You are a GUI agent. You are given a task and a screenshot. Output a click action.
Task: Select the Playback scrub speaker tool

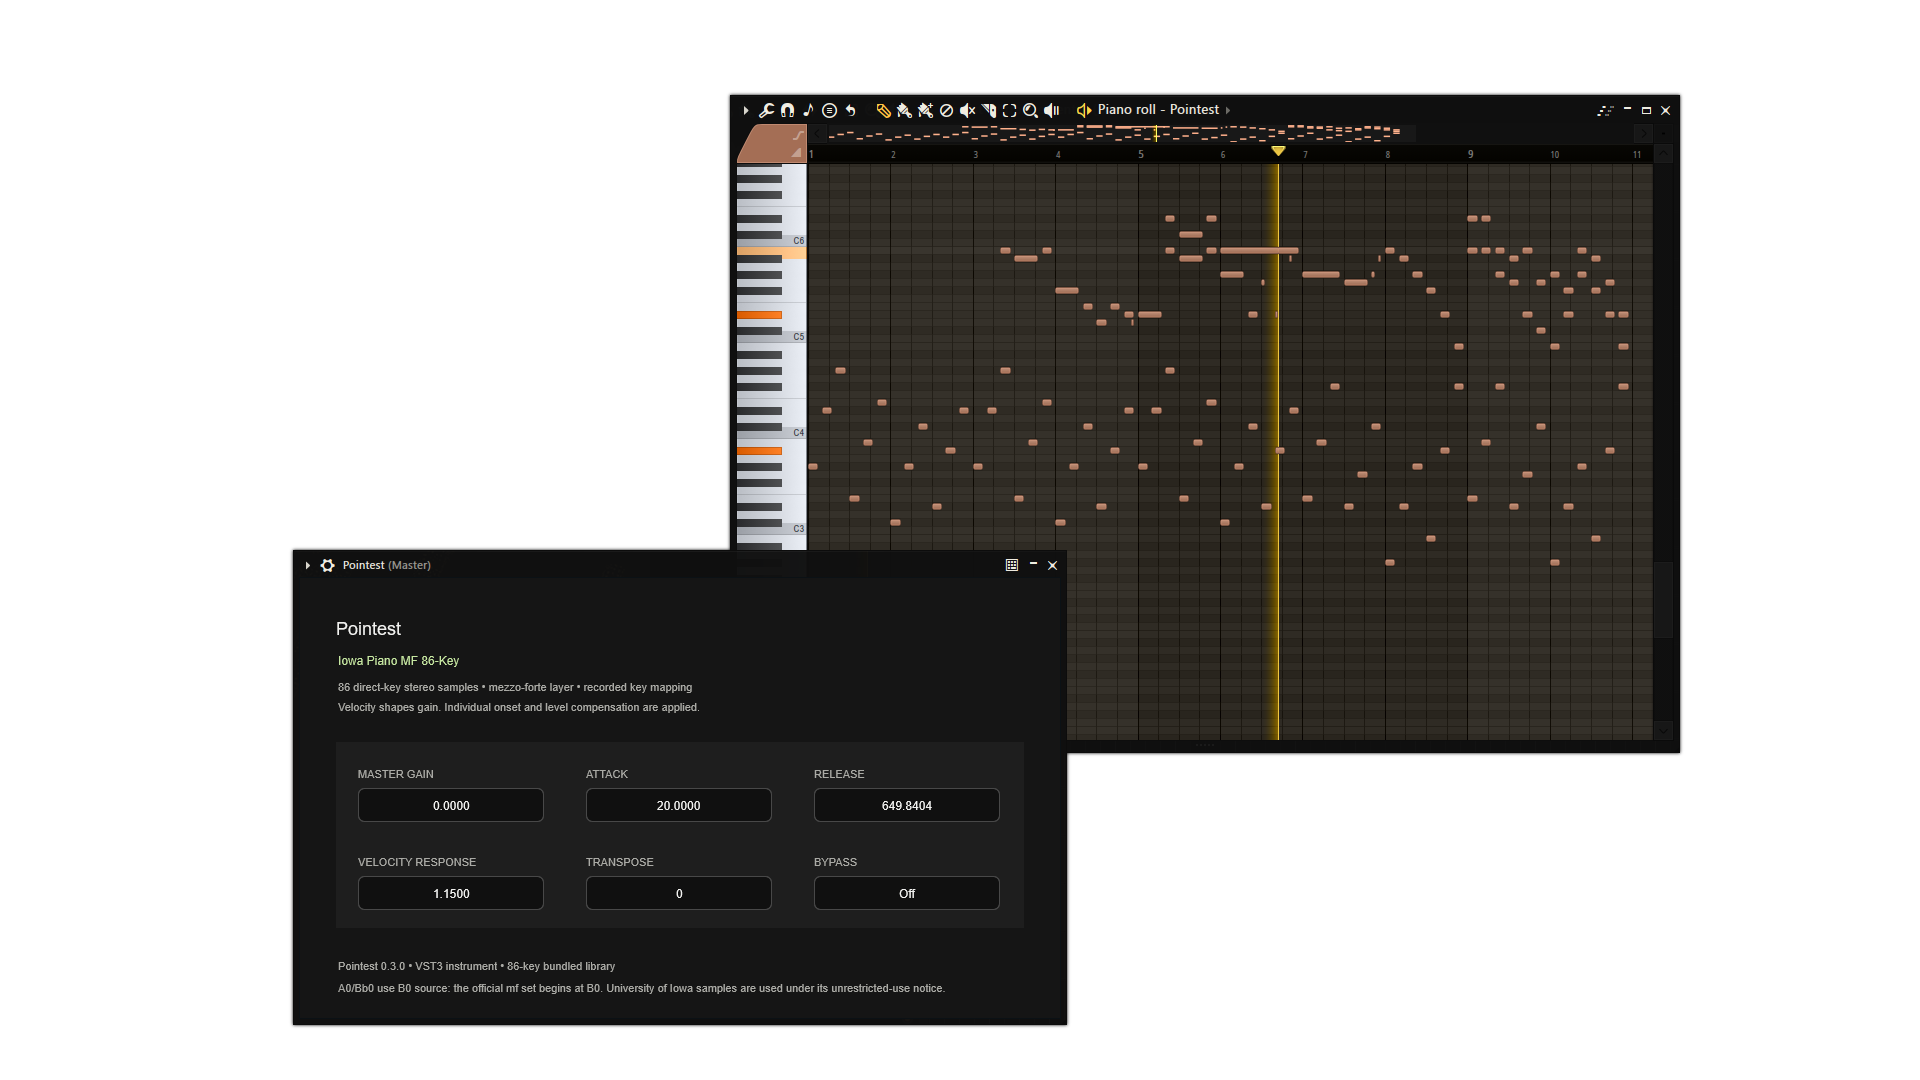coord(1052,110)
